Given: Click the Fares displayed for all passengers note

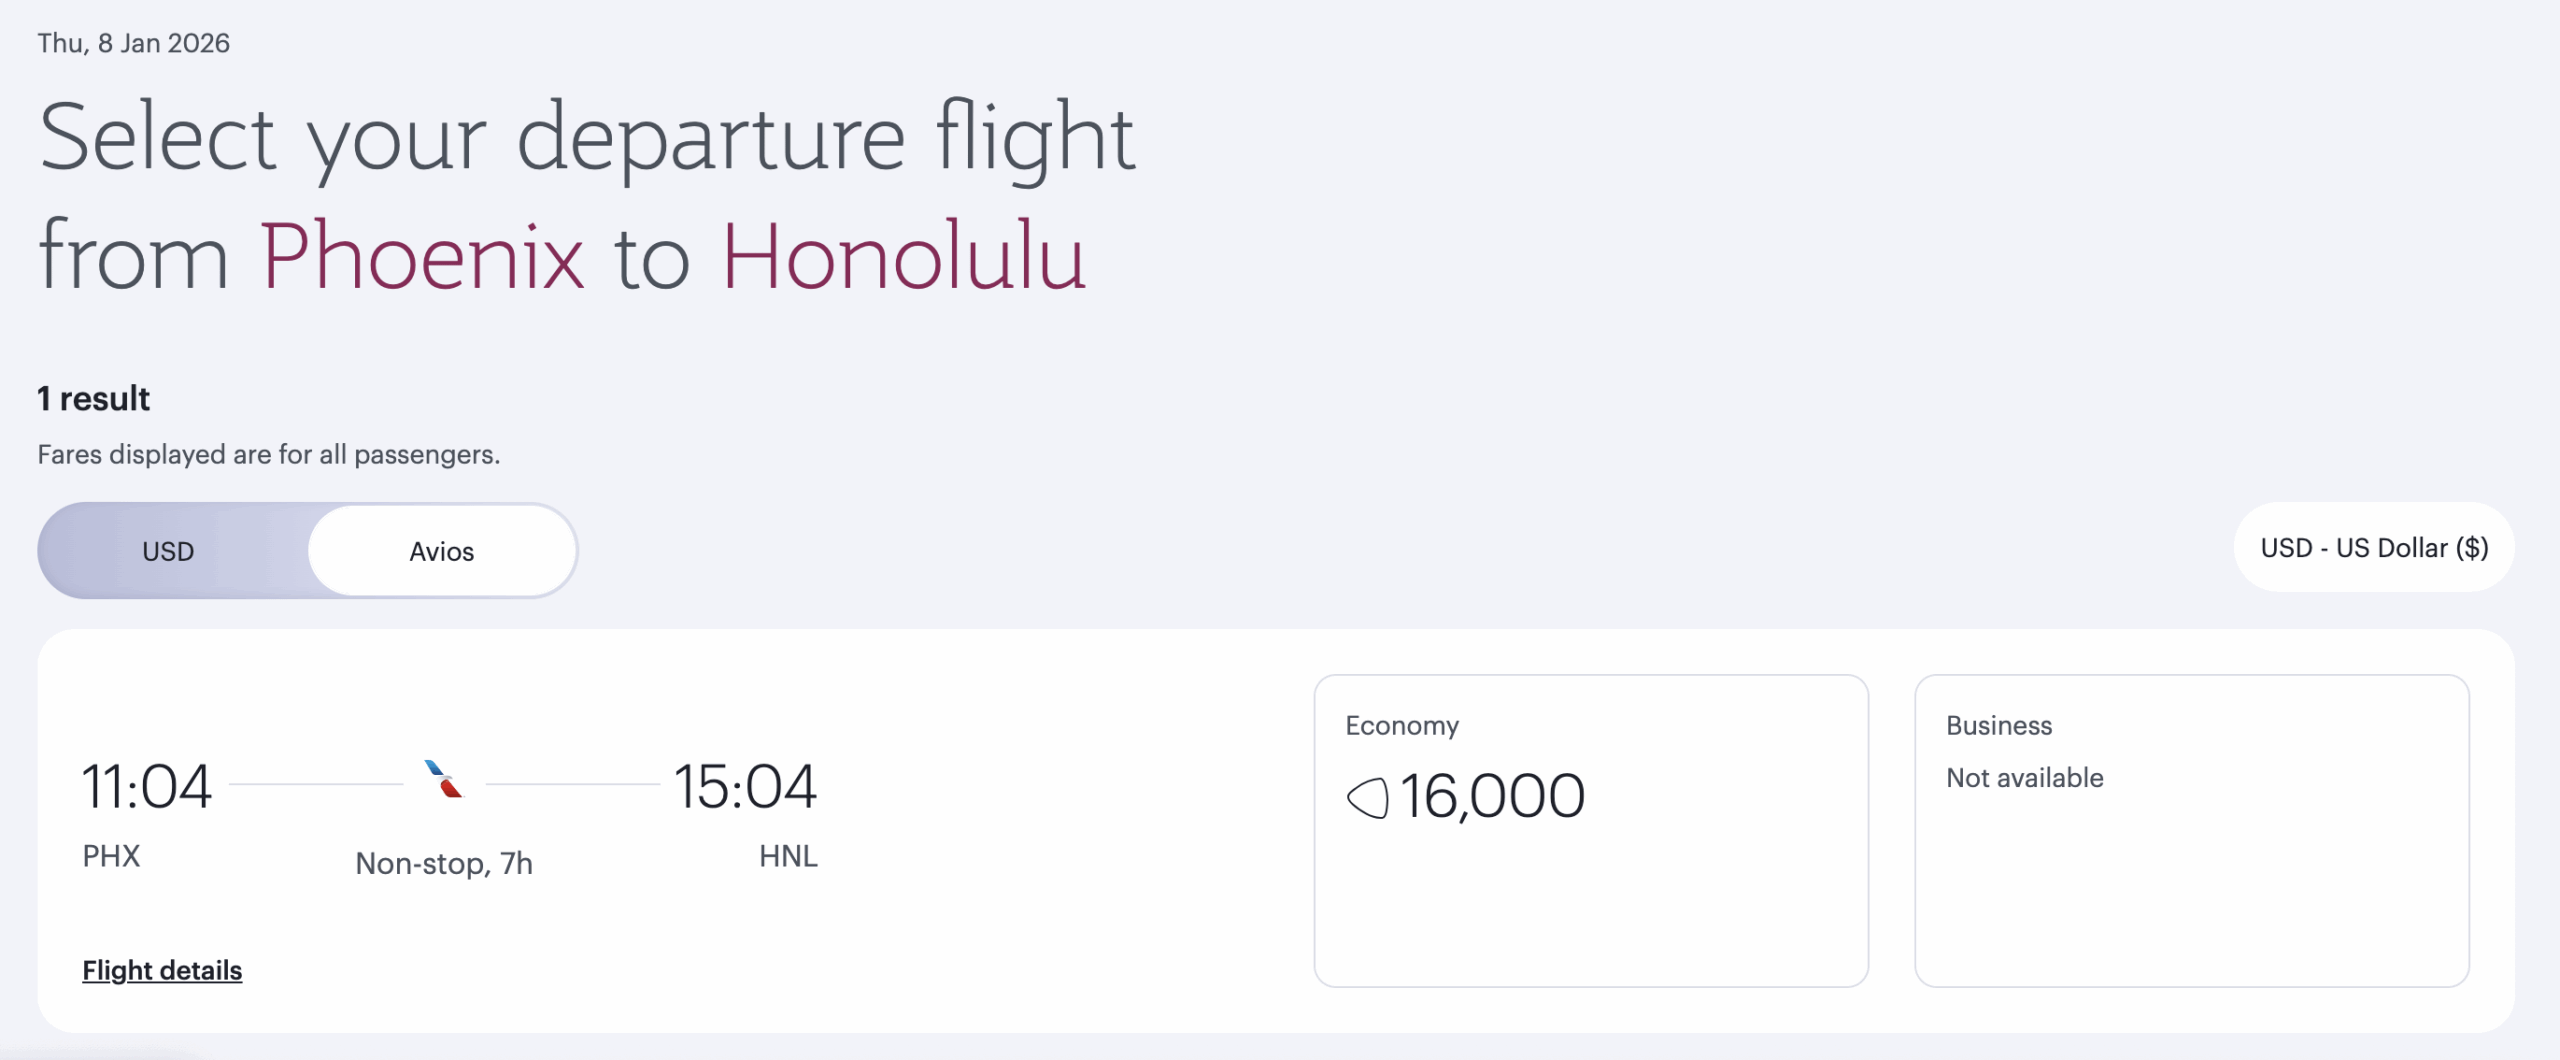Looking at the screenshot, I should (269, 455).
